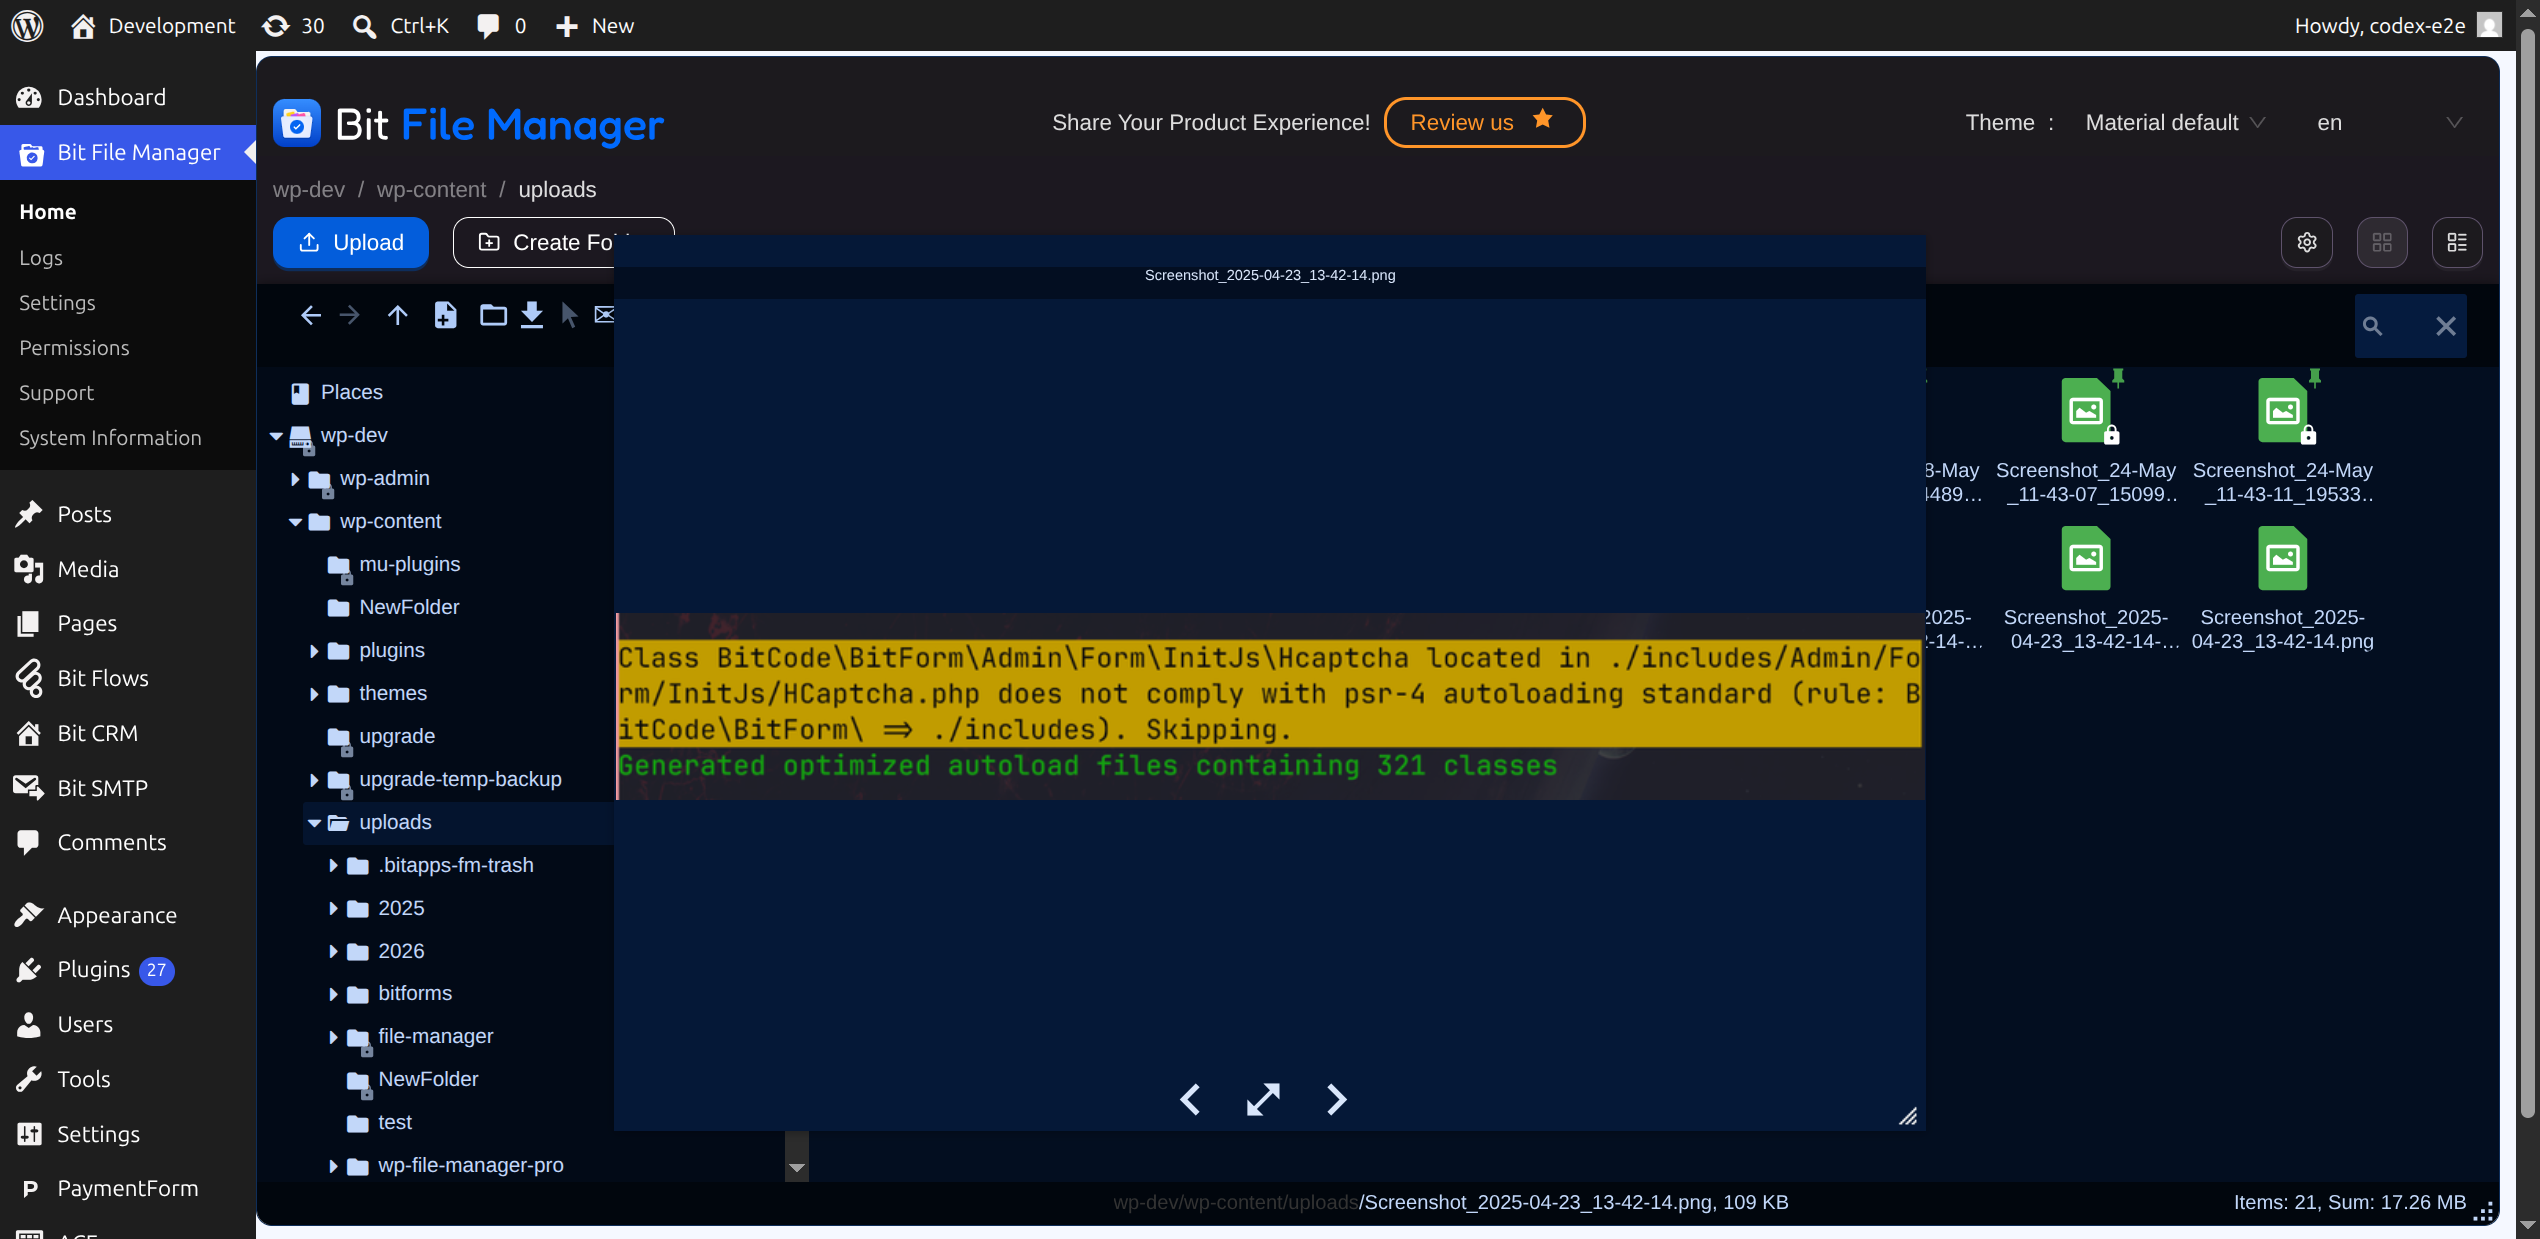Open the en language dropdown
This screenshot has width=2540, height=1239.
point(2388,123)
